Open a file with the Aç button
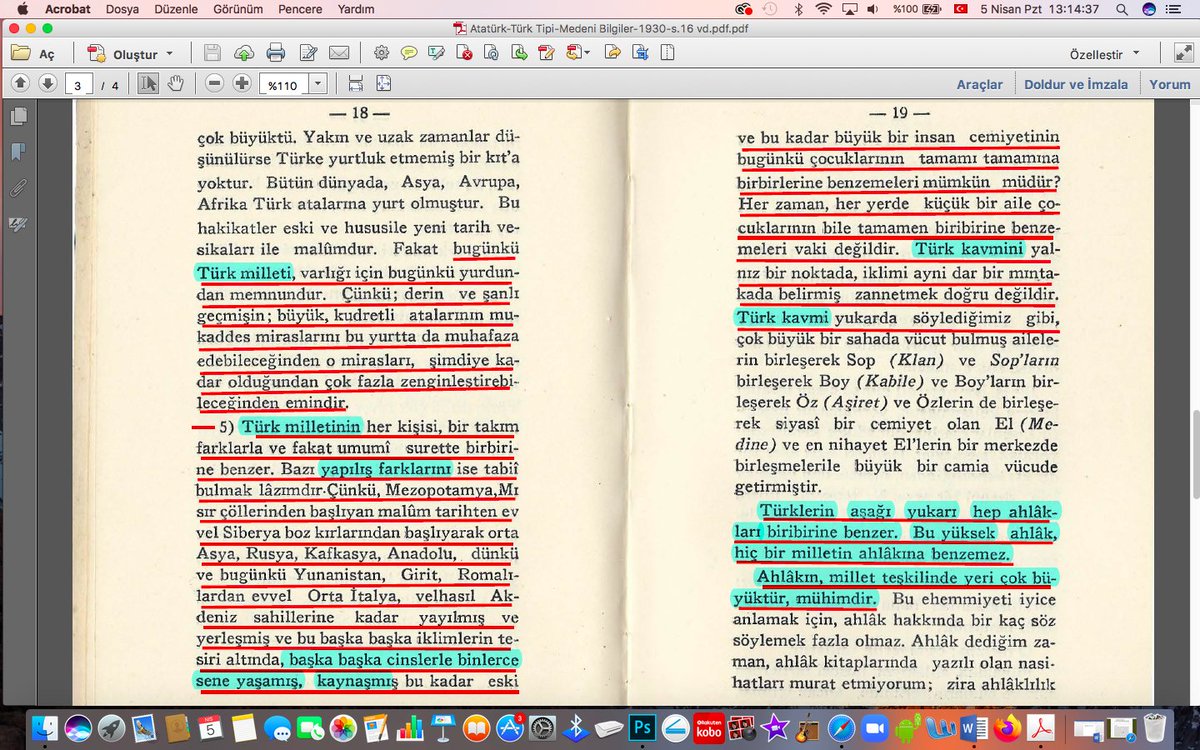This screenshot has height=750, width=1200. tap(33, 53)
